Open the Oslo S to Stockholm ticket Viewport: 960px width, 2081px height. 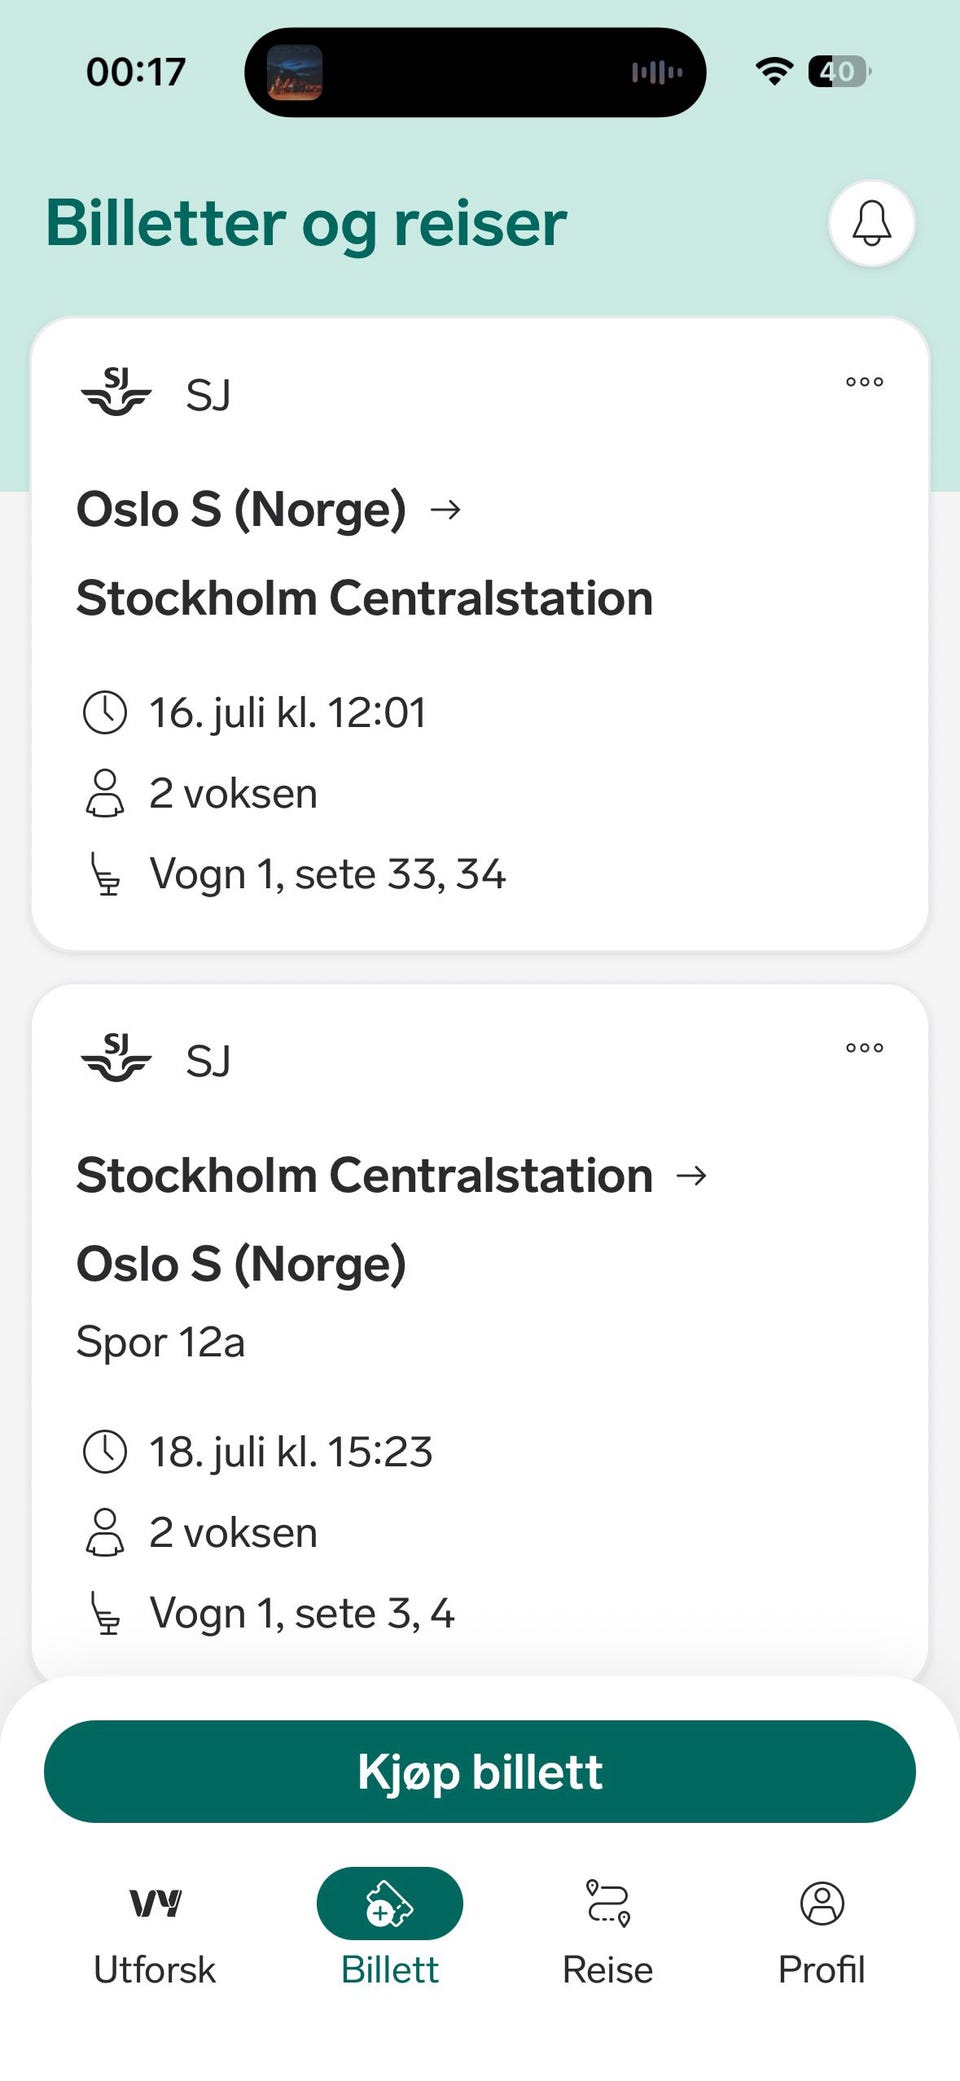tap(480, 634)
